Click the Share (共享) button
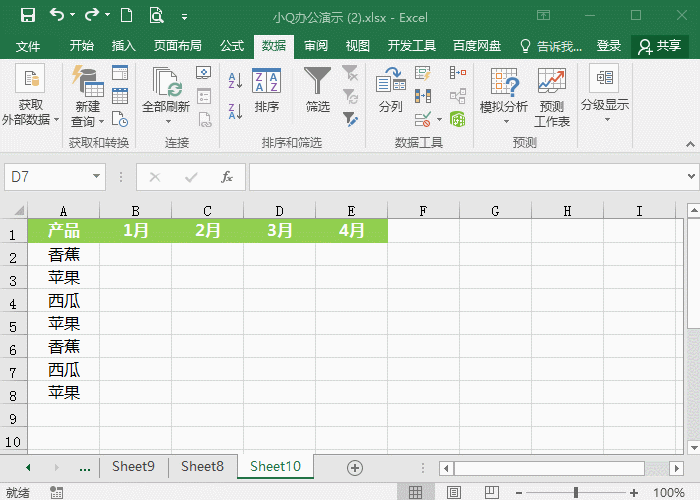Image resolution: width=700 pixels, height=500 pixels. click(660, 46)
